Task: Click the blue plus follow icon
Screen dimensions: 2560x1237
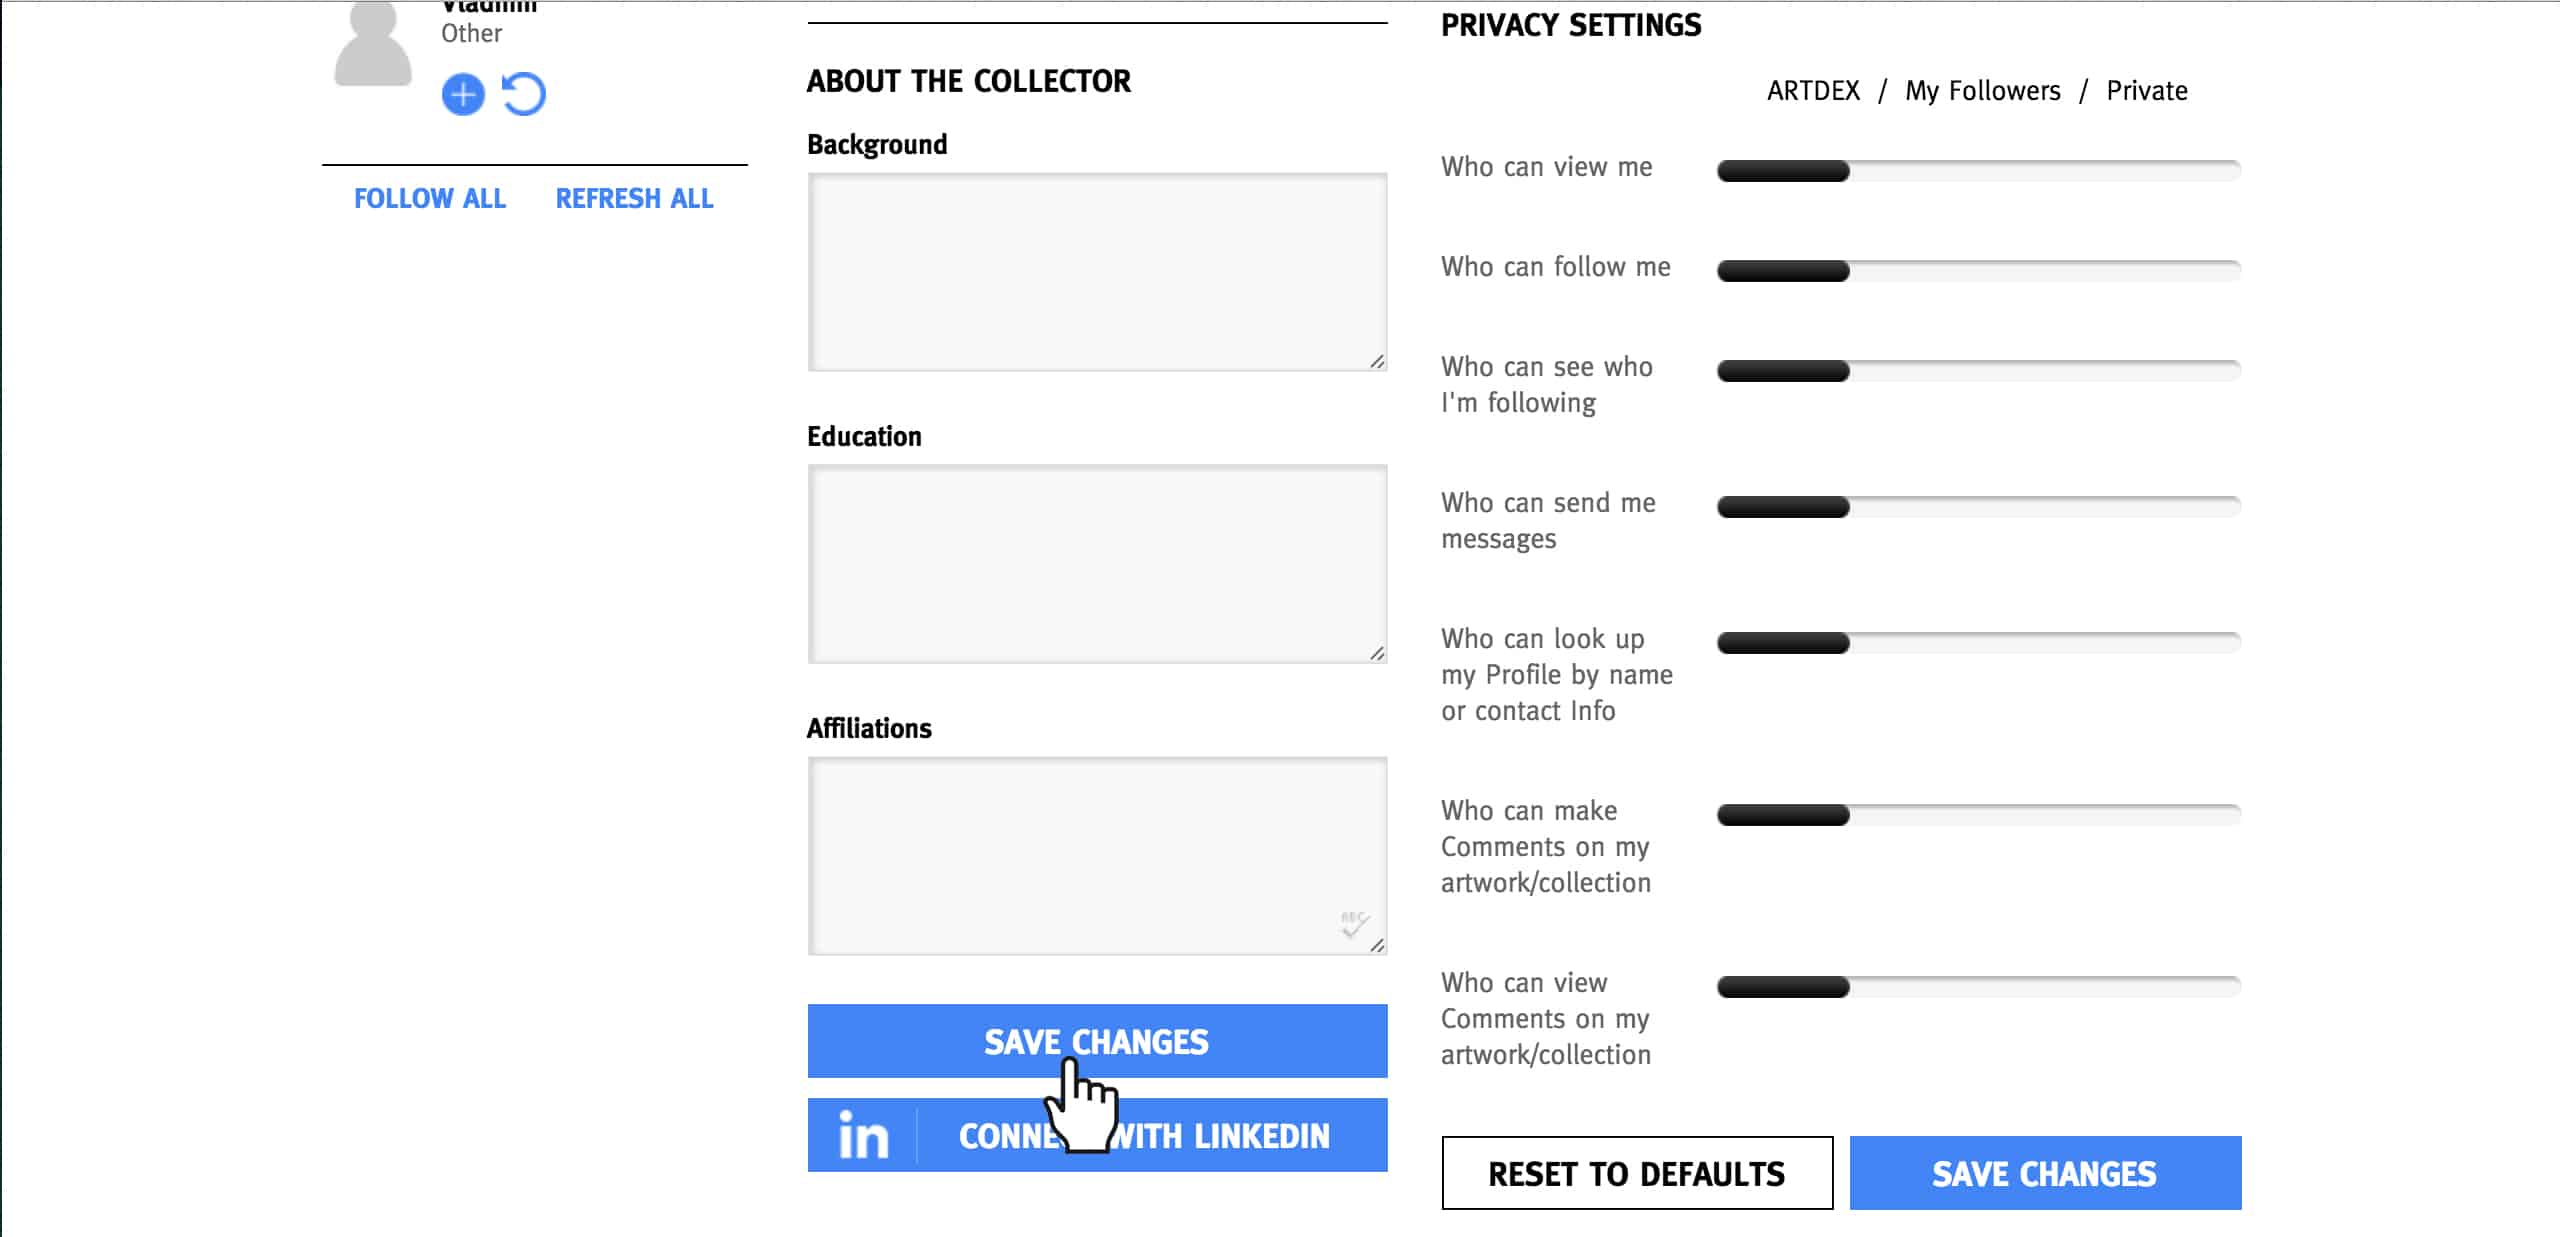Action: [463, 95]
